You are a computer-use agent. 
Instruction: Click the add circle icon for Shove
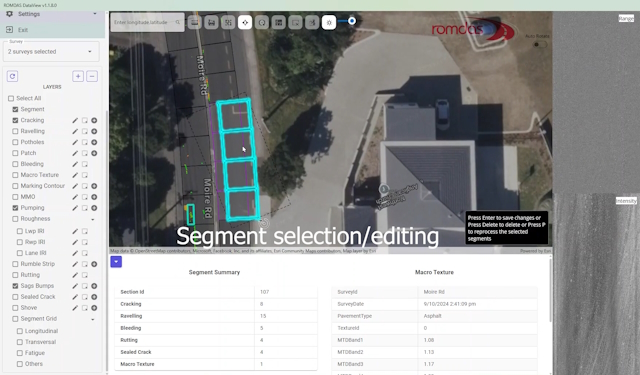coord(94,308)
